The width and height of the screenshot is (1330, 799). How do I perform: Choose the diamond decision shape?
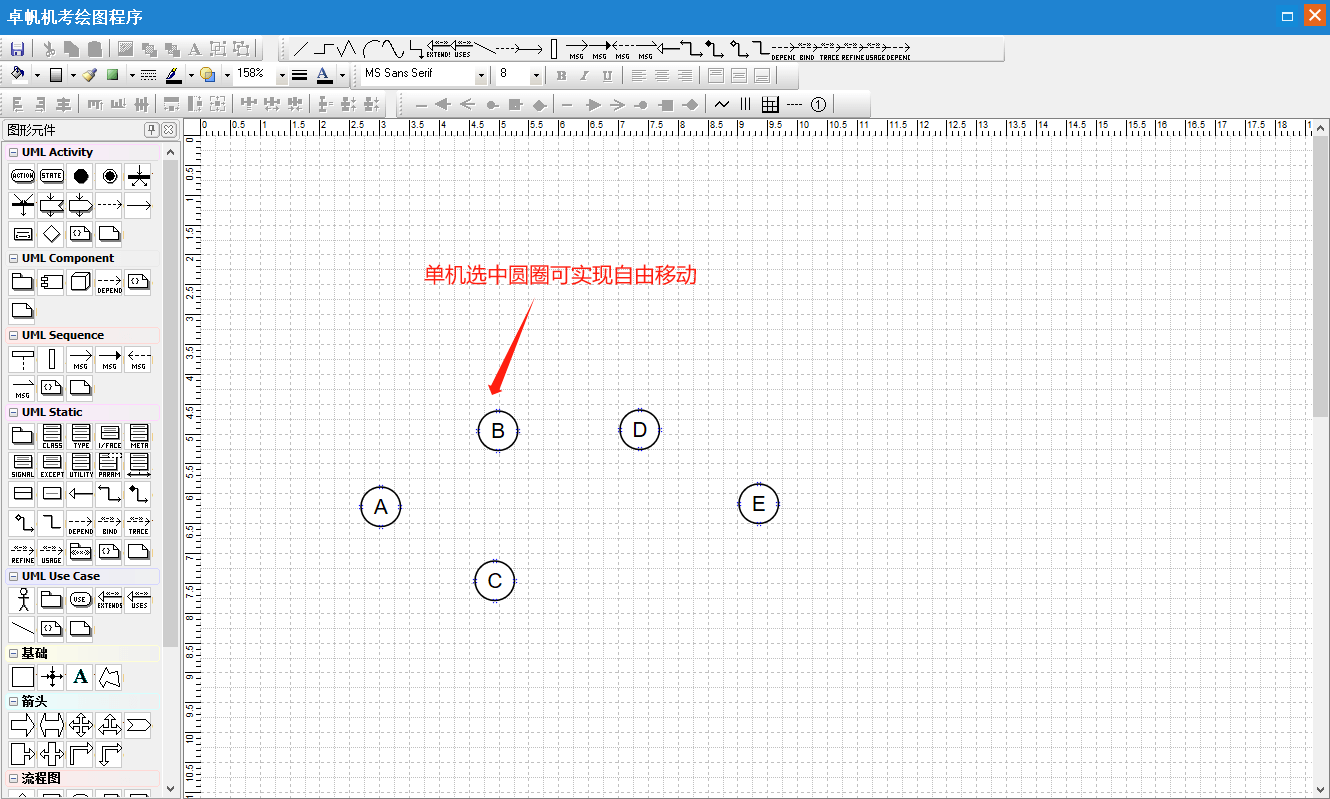(51, 234)
